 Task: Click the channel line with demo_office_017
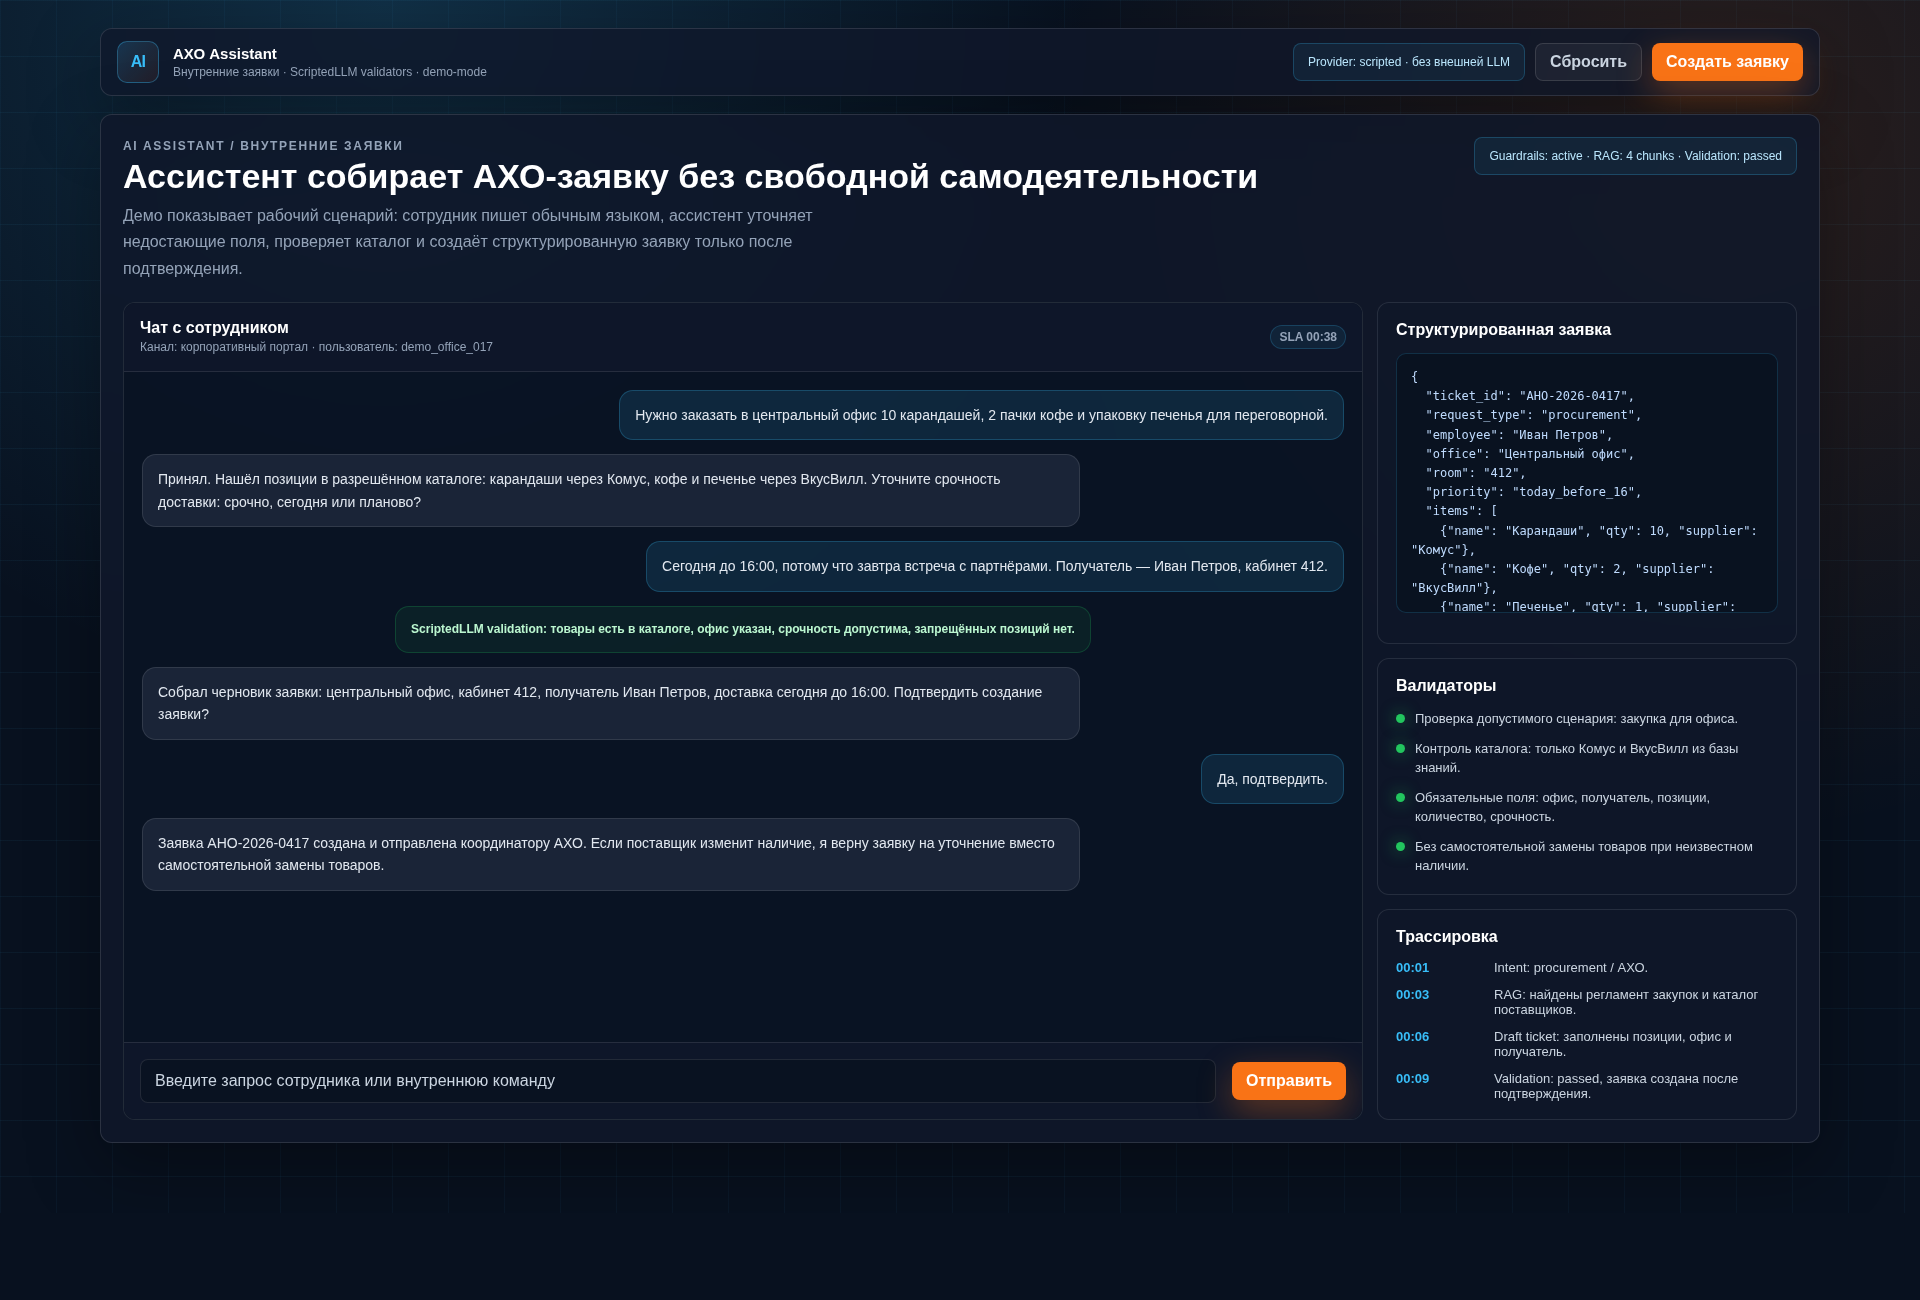coord(316,347)
